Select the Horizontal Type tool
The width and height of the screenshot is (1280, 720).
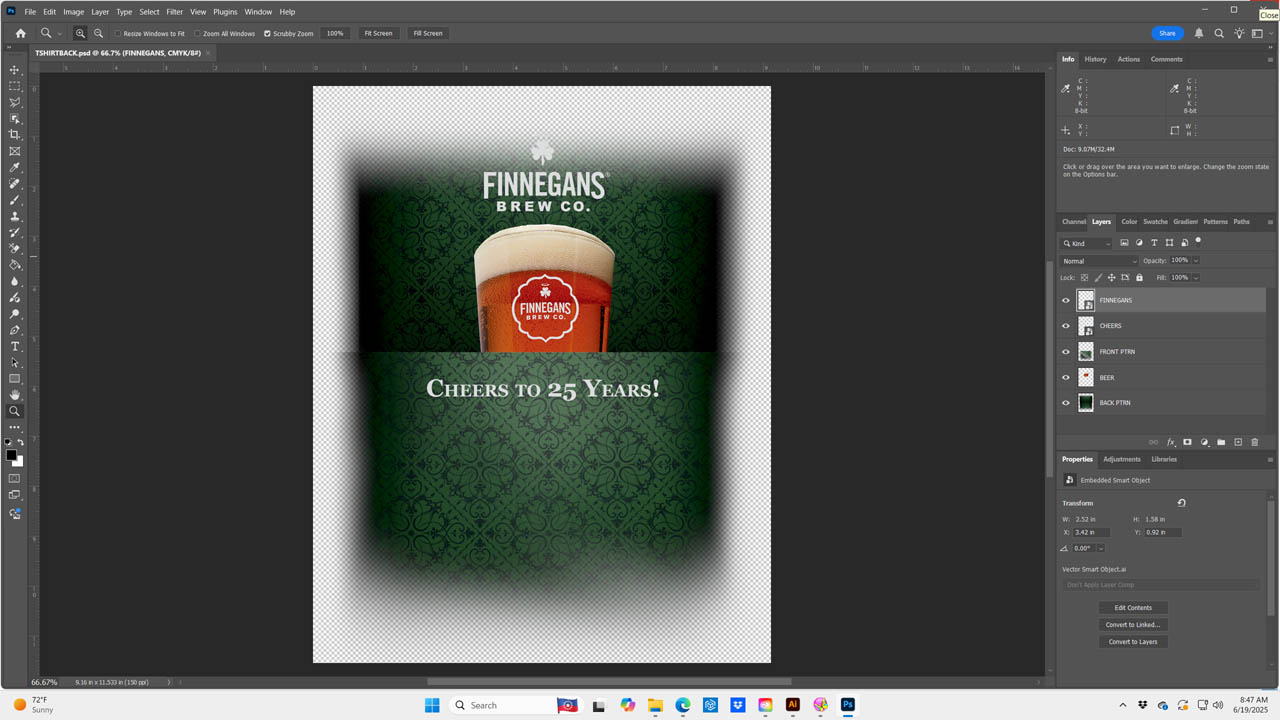[x=15, y=346]
